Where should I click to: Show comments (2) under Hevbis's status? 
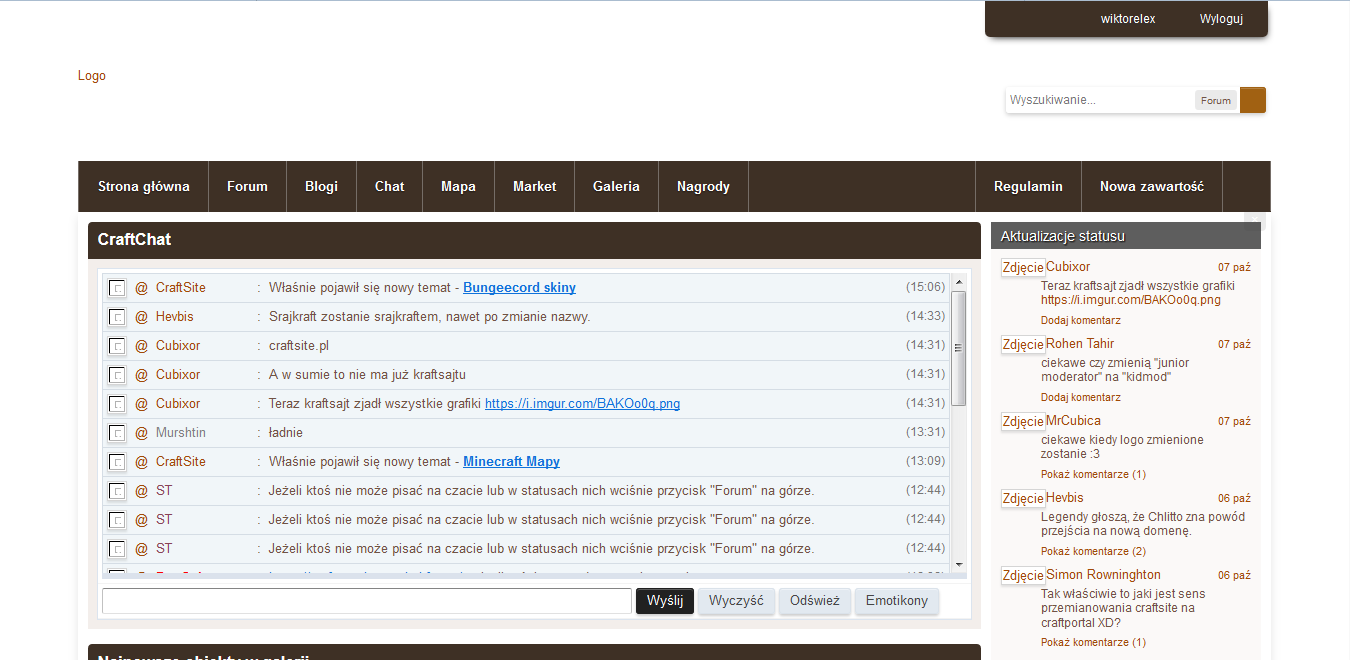point(1093,551)
